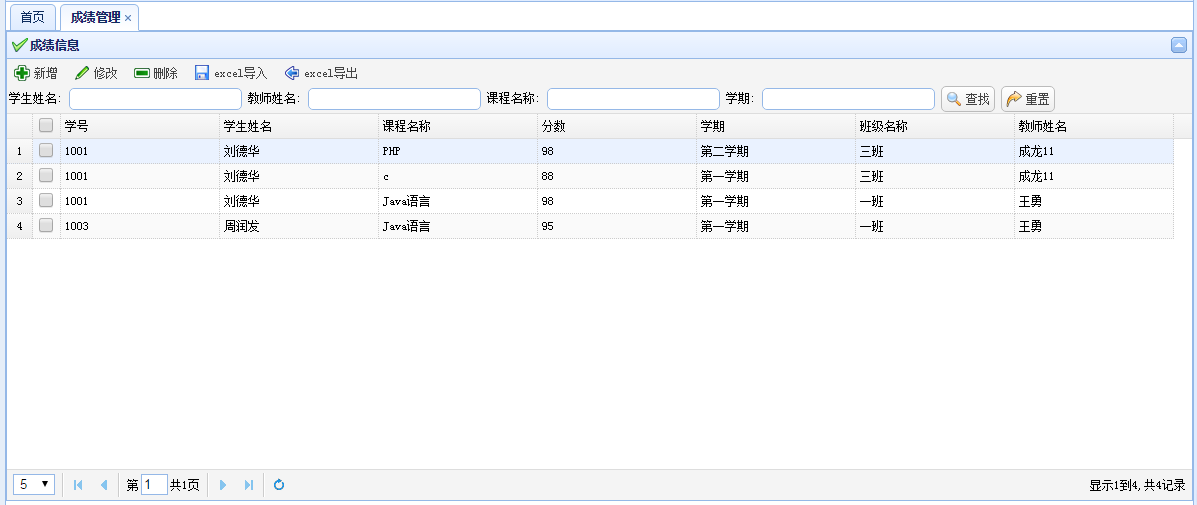Toggle the select-all header checkbox
Image resolution: width=1197 pixels, height=505 pixels.
(x=46, y=126)
